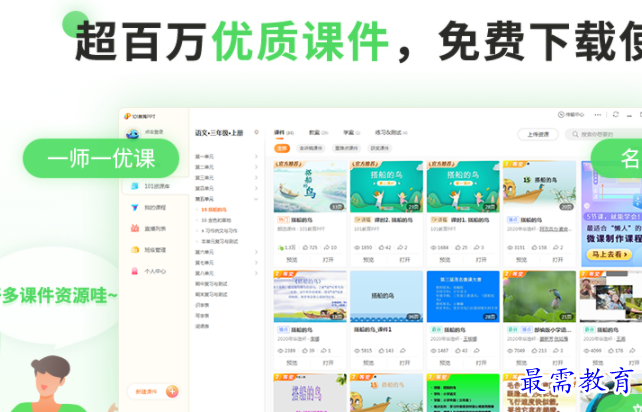This screenshot has width=642, height=412.
Task: Open the 语文·三年级·上册 textbook selector
Action: [x=219, y=133]
